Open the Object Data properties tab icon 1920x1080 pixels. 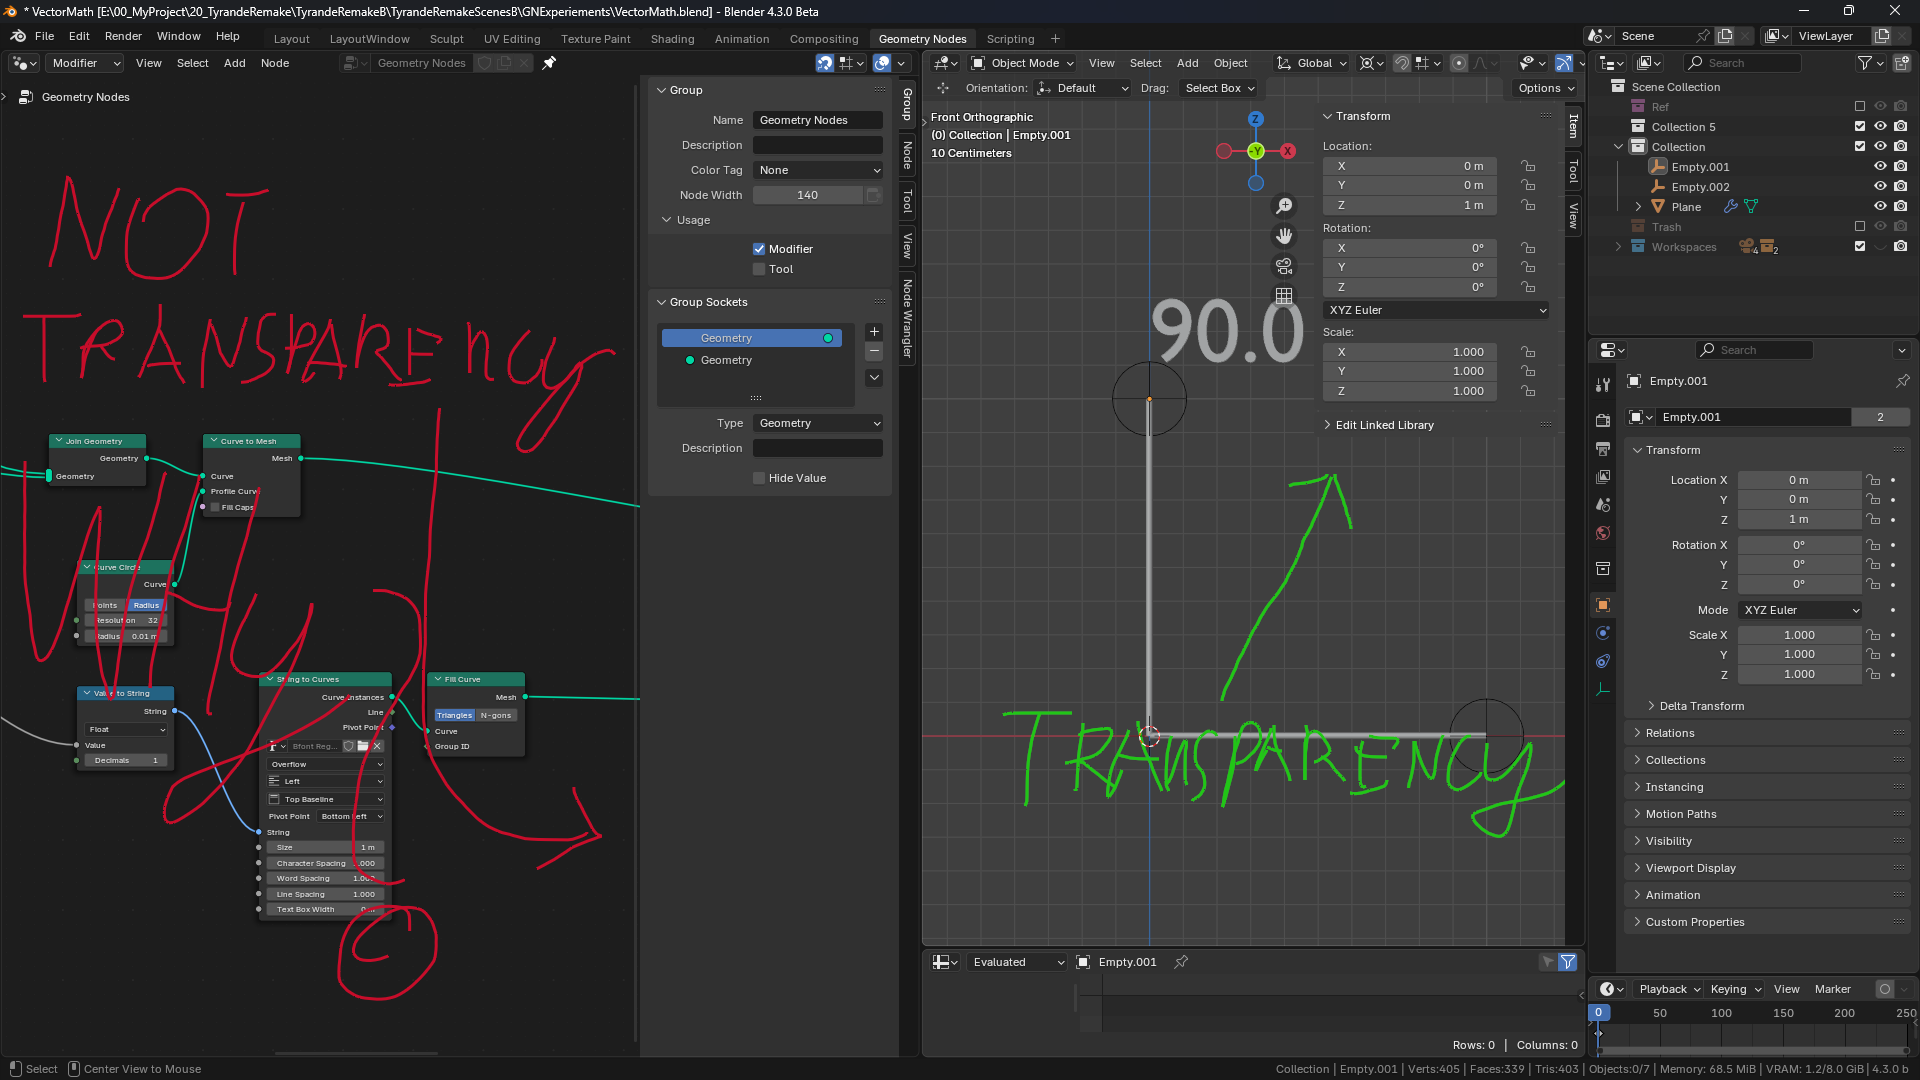click(x=1603, y=689)
